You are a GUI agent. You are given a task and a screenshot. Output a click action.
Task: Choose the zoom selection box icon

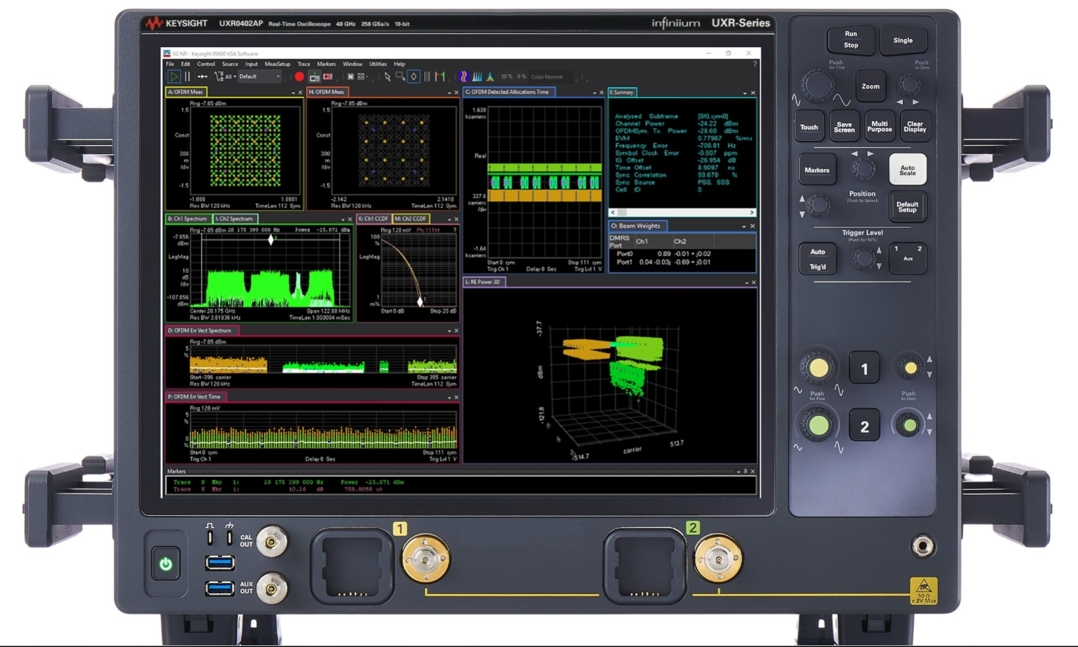(400, 77)
